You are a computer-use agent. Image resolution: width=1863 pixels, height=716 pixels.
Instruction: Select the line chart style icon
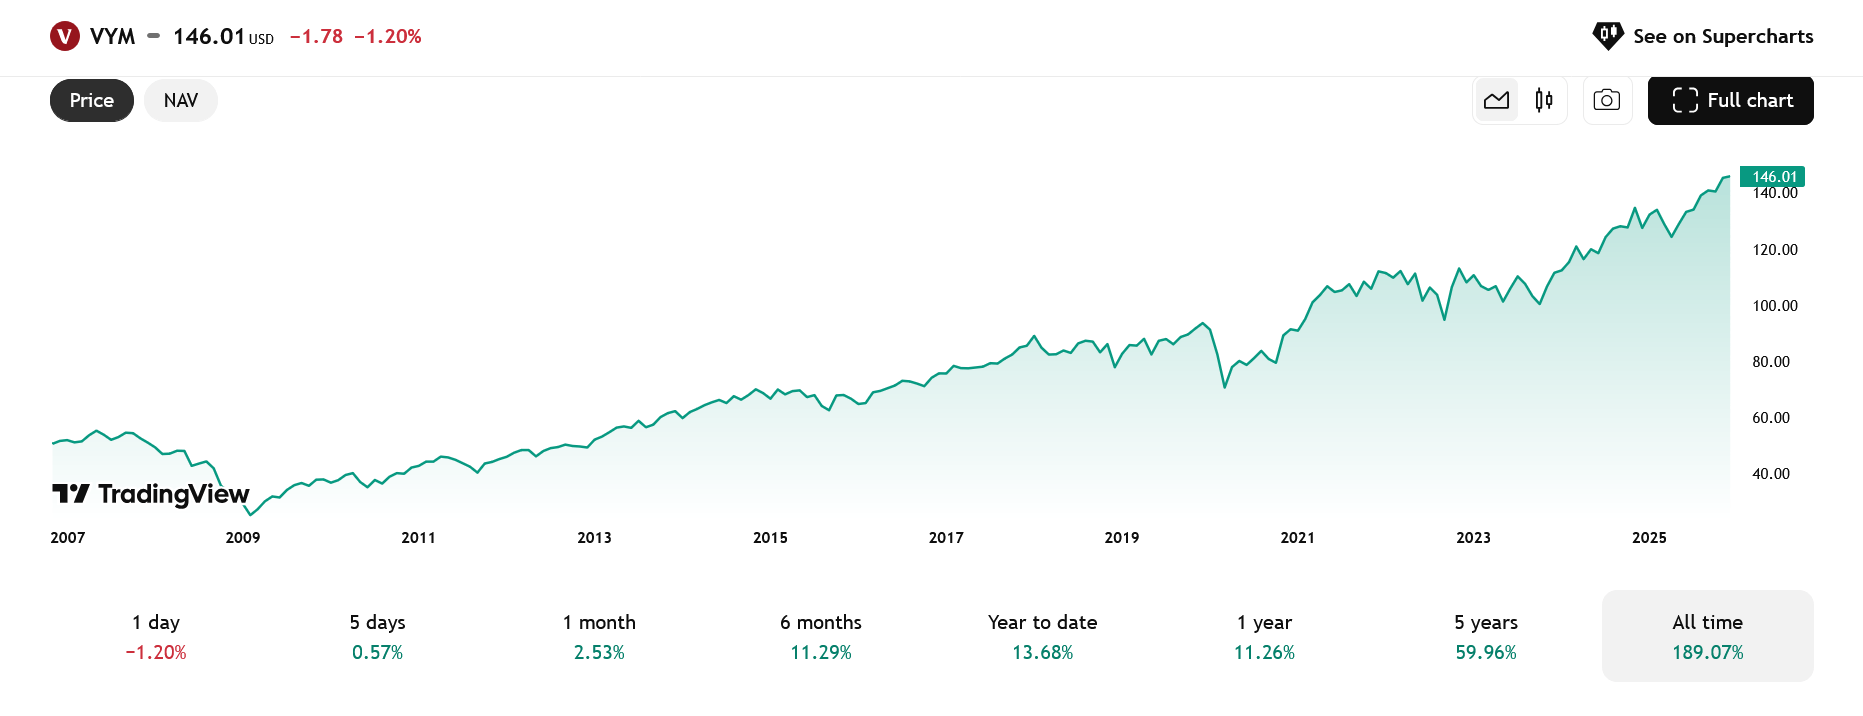tap(1497, 100)
